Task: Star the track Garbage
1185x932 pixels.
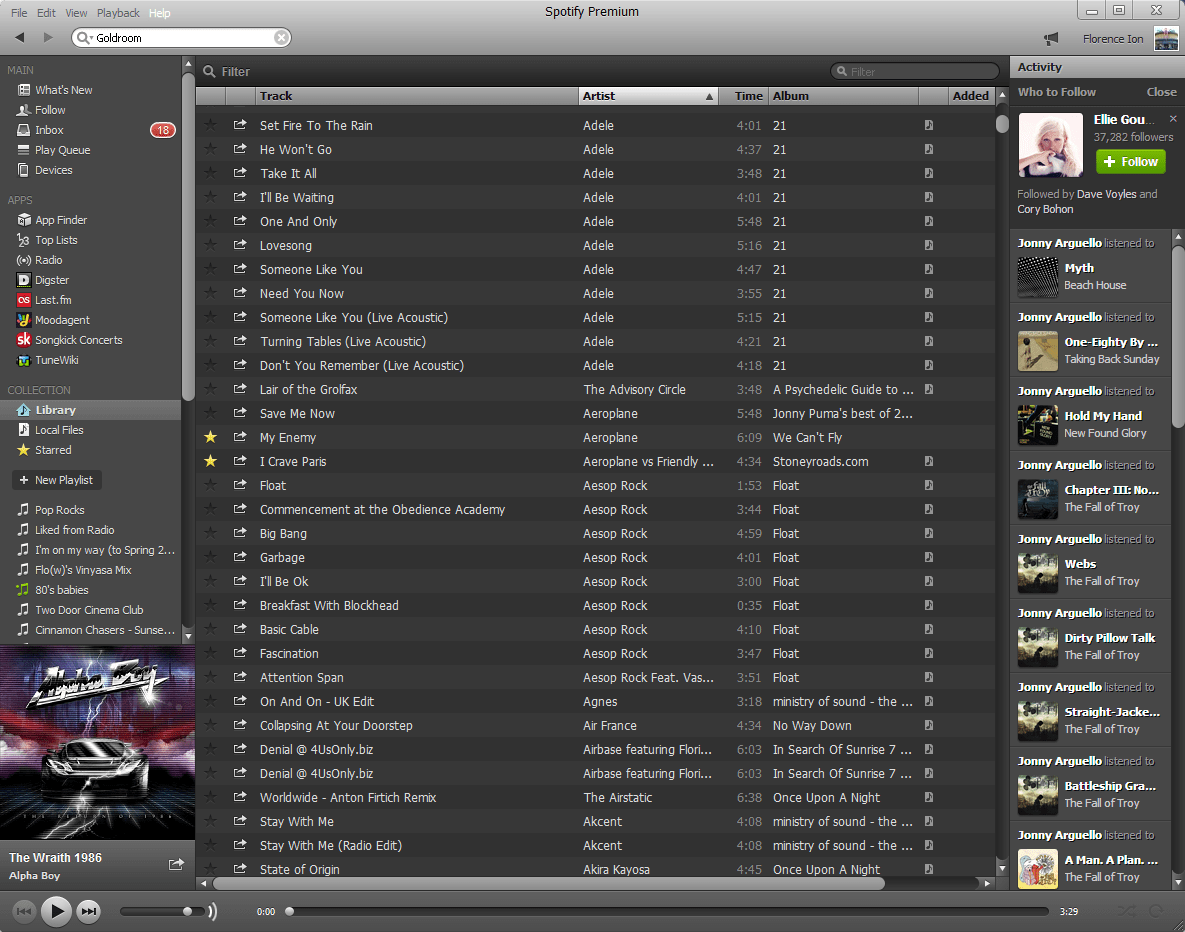Action: (210, 557)
